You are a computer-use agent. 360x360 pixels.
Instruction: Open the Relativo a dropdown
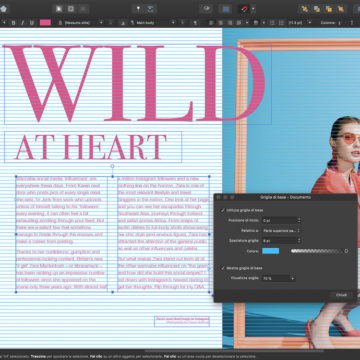(x=281, y=230)
